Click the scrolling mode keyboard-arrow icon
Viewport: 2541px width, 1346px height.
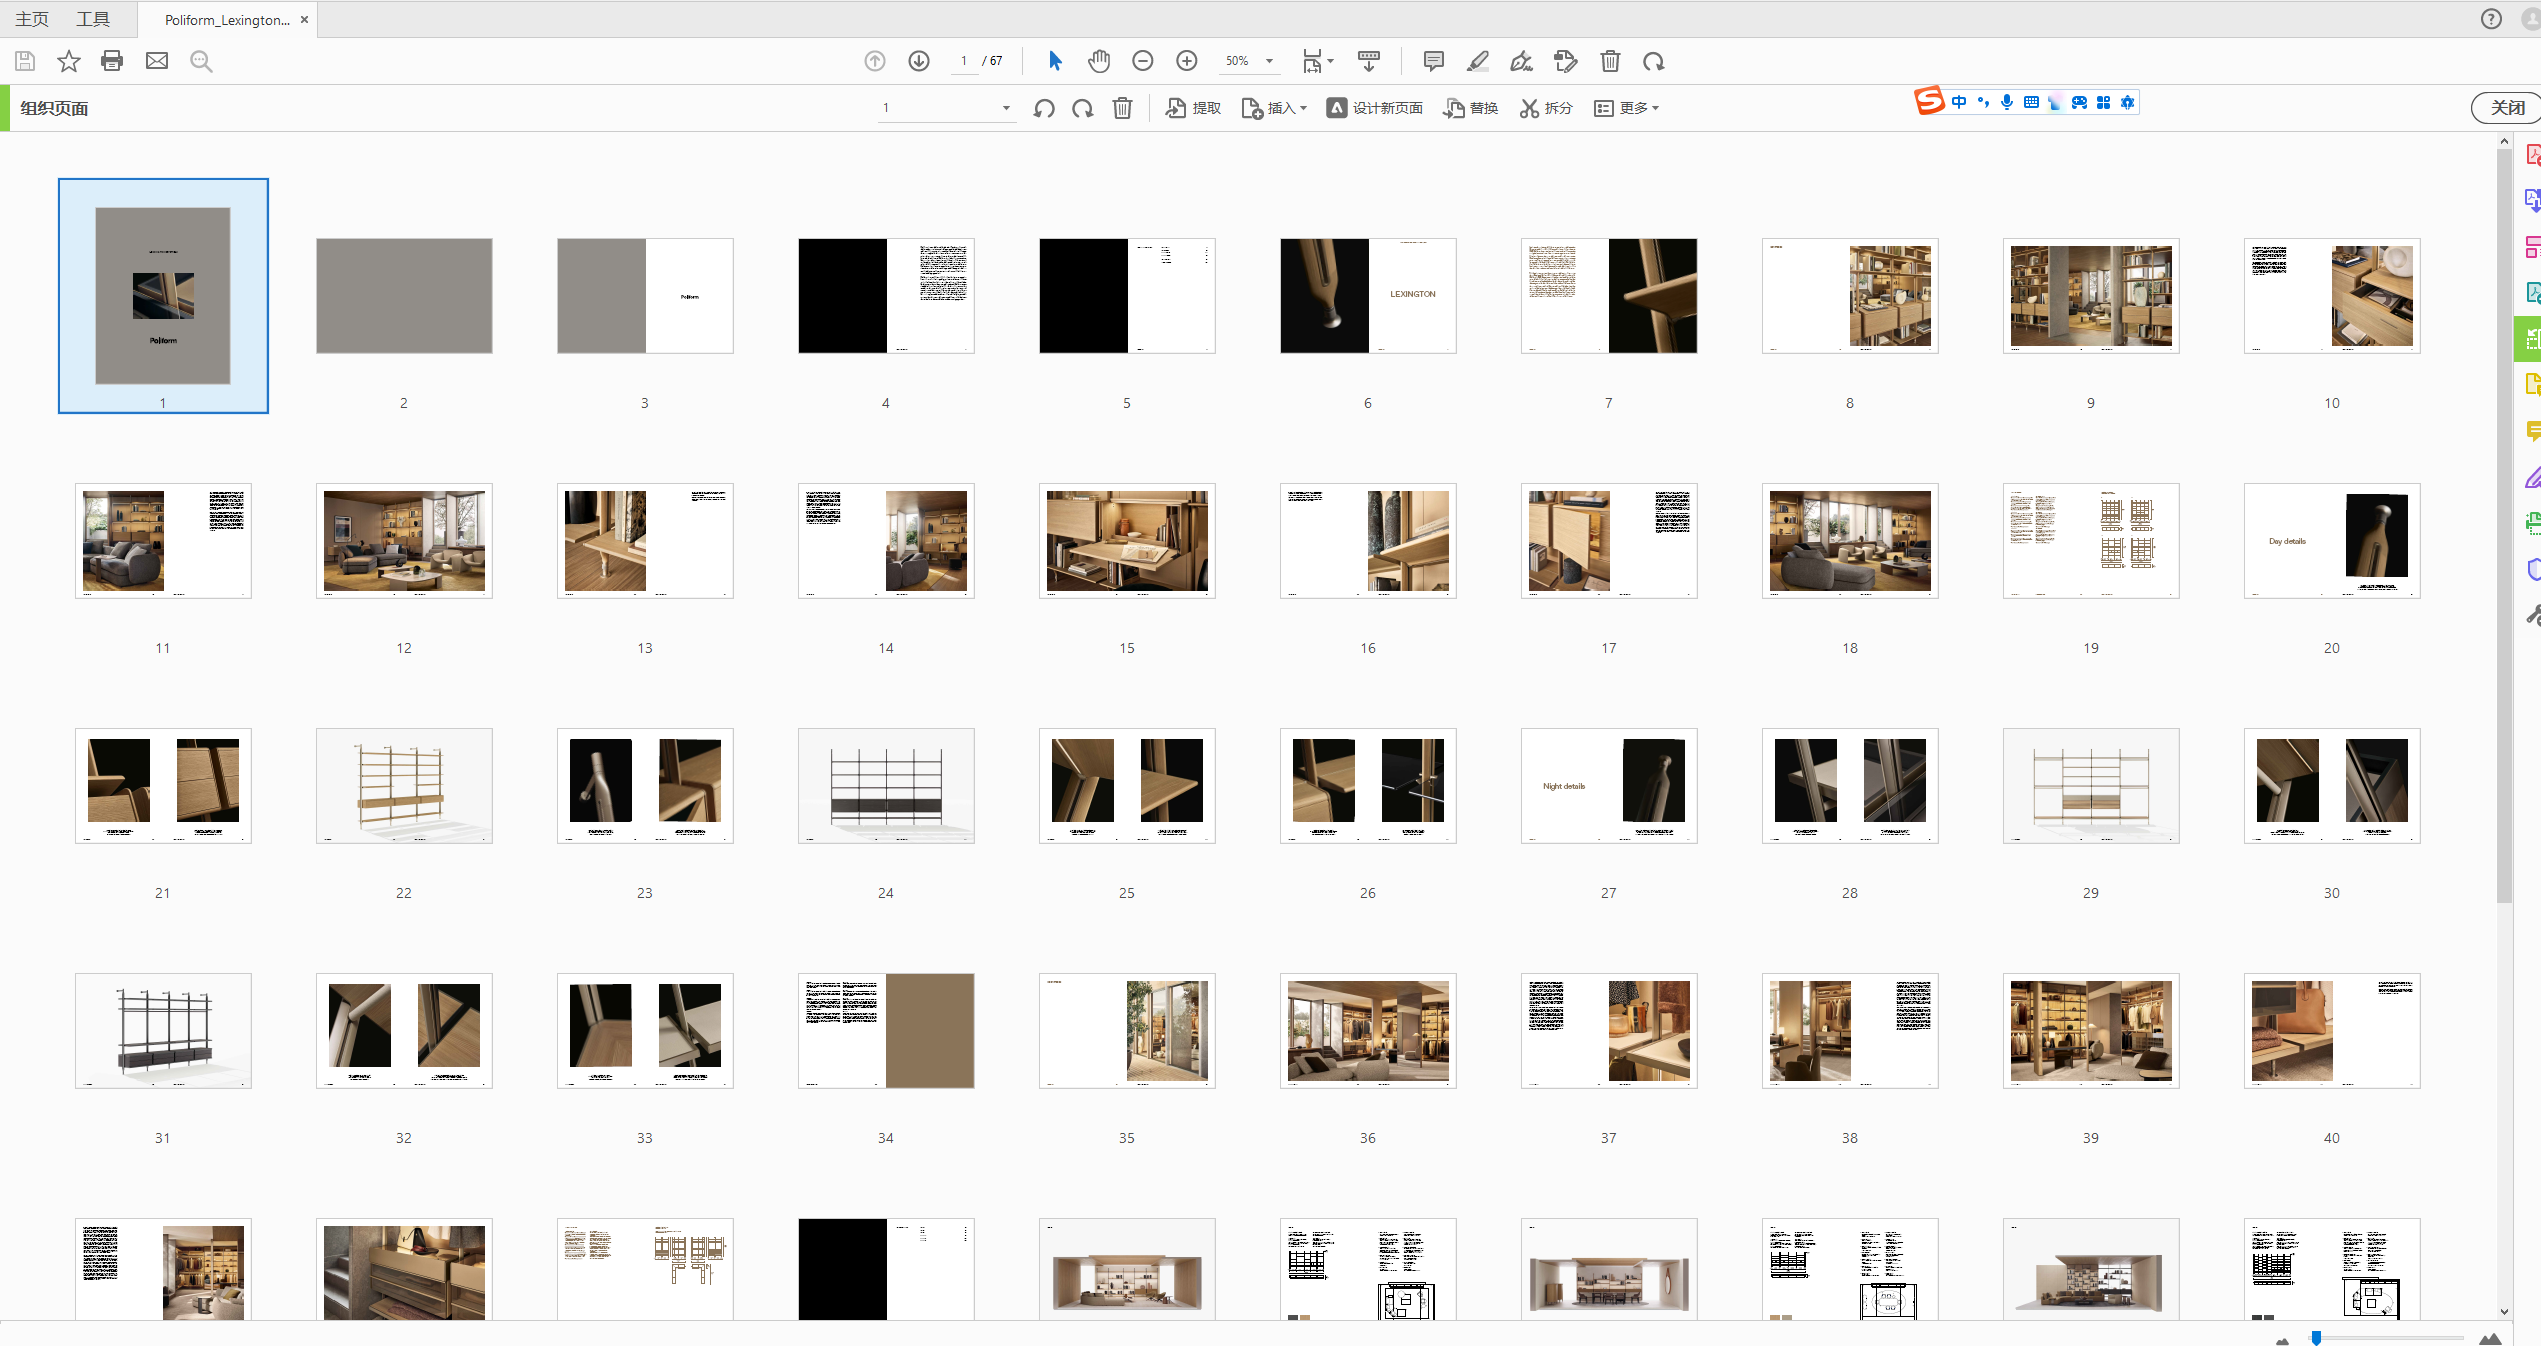coord(1369,61)
